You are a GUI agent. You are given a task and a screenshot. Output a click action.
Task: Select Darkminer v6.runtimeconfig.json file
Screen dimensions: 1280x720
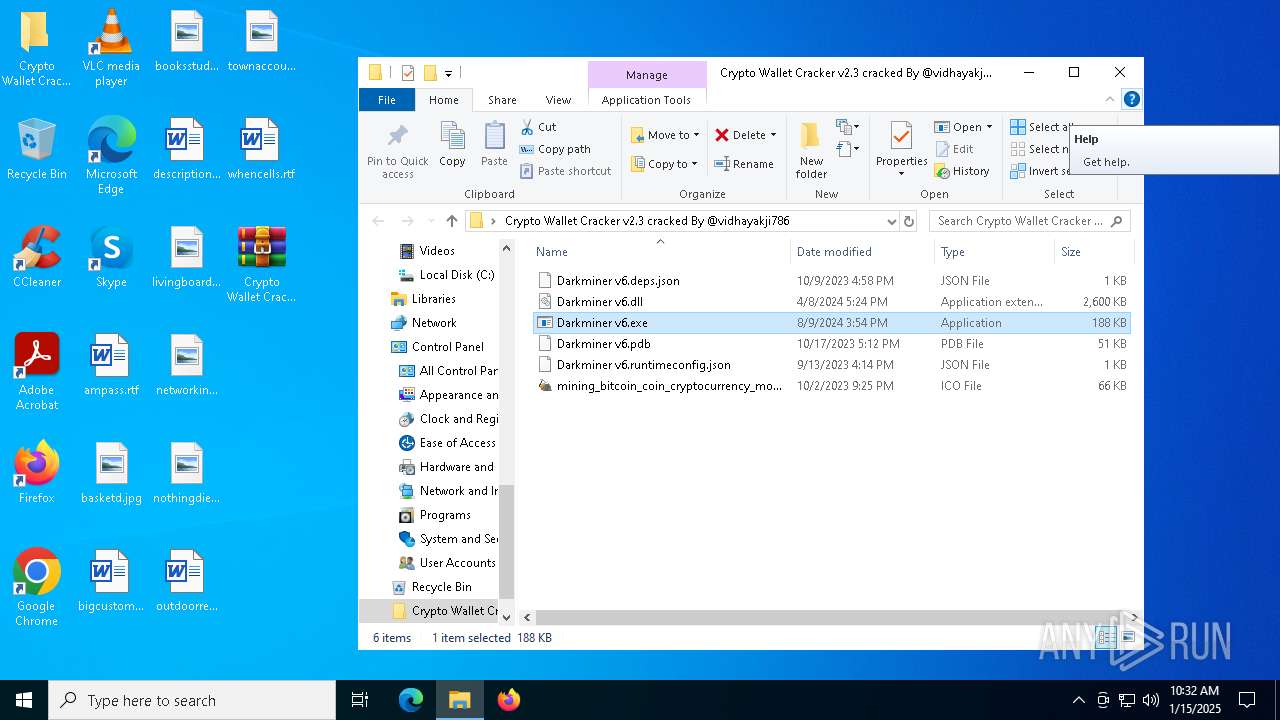coord(832,365)
